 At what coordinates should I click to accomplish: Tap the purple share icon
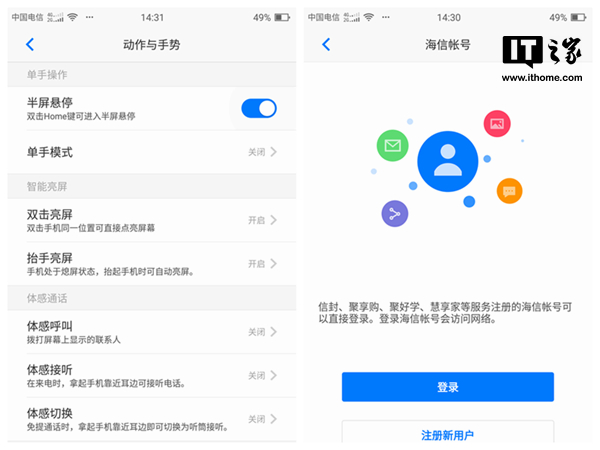(x=395, y=214)
